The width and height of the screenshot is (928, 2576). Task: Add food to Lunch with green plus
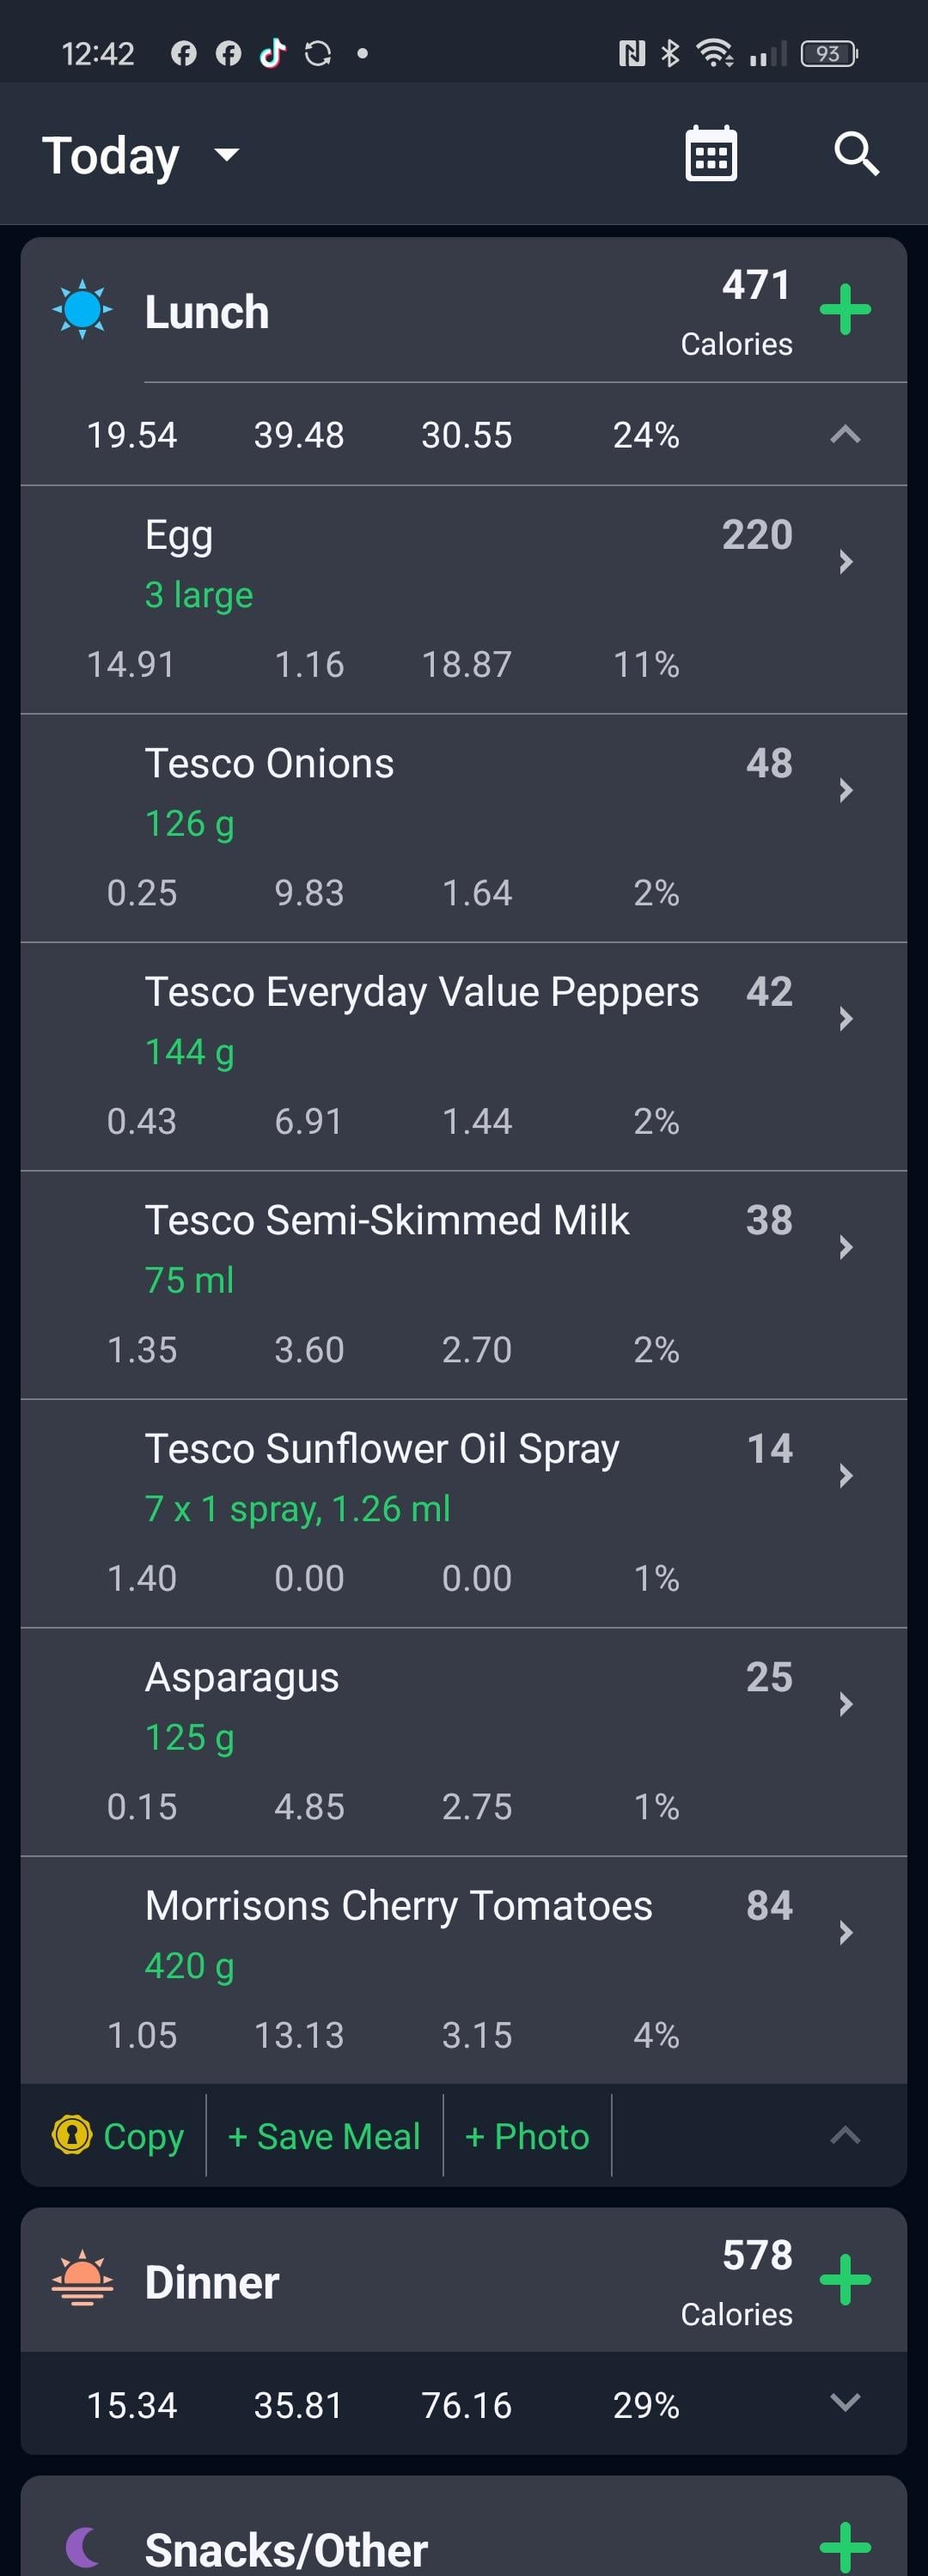(x=845, y=310)
